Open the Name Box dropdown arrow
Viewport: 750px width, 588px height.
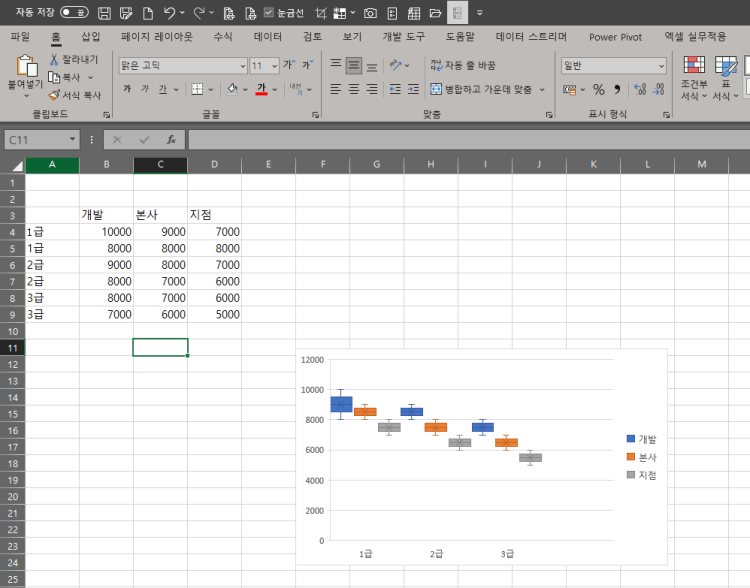(72, 139)
